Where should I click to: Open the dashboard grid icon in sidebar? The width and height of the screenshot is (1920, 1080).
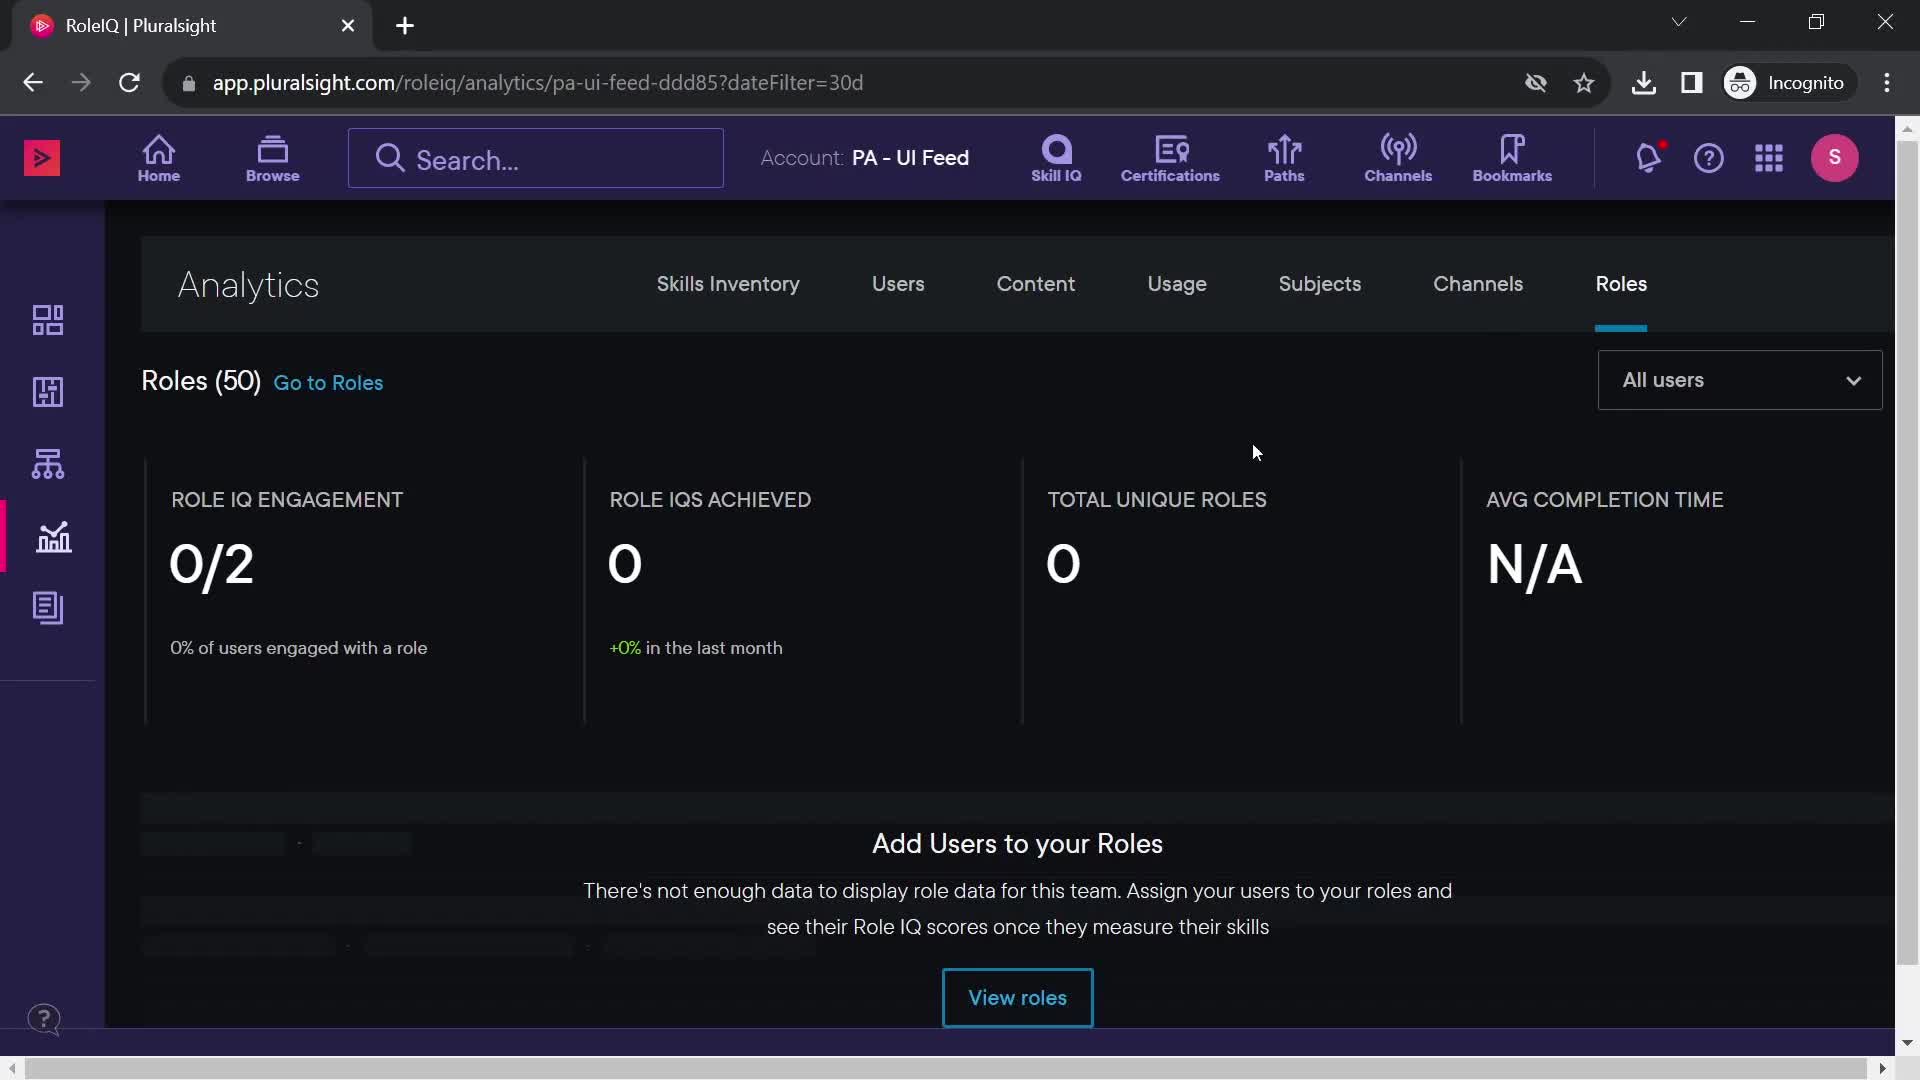[48, 320]
